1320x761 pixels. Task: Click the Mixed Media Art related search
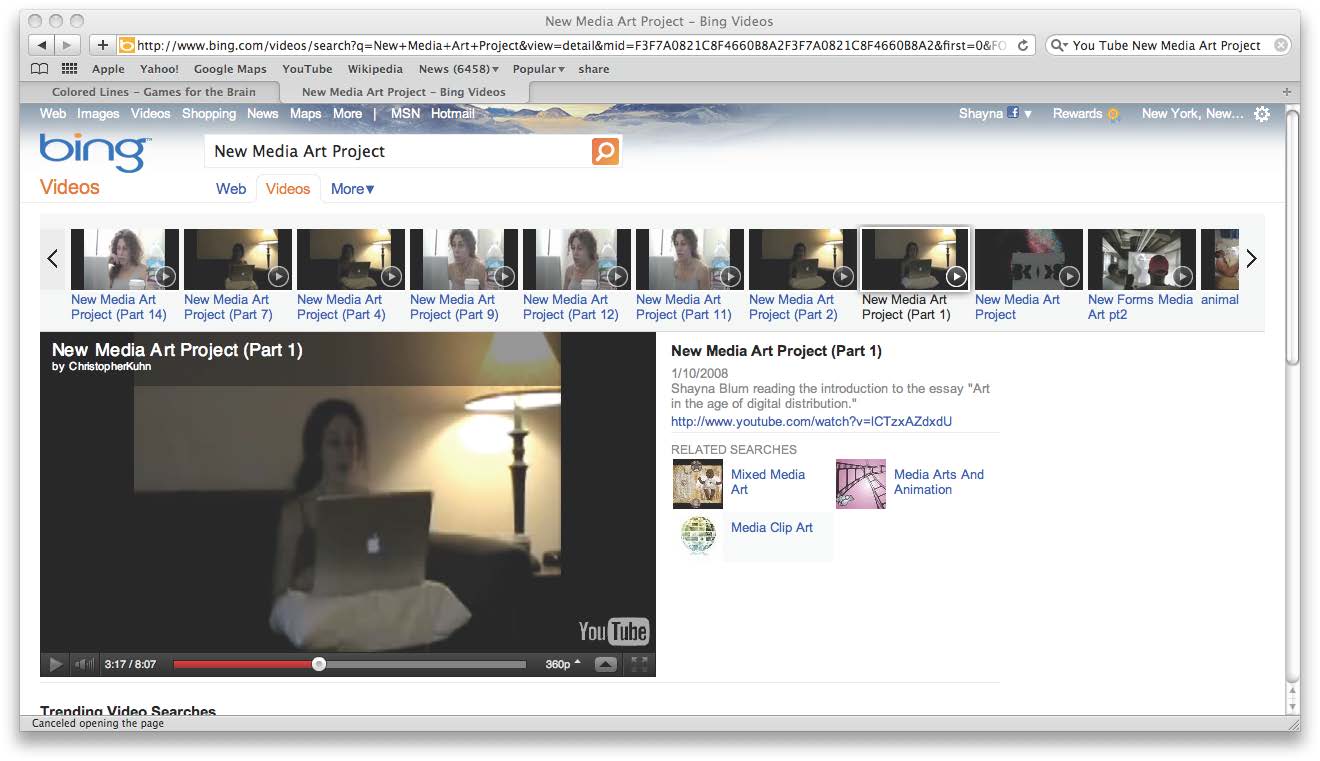click(x=768, y=482)
